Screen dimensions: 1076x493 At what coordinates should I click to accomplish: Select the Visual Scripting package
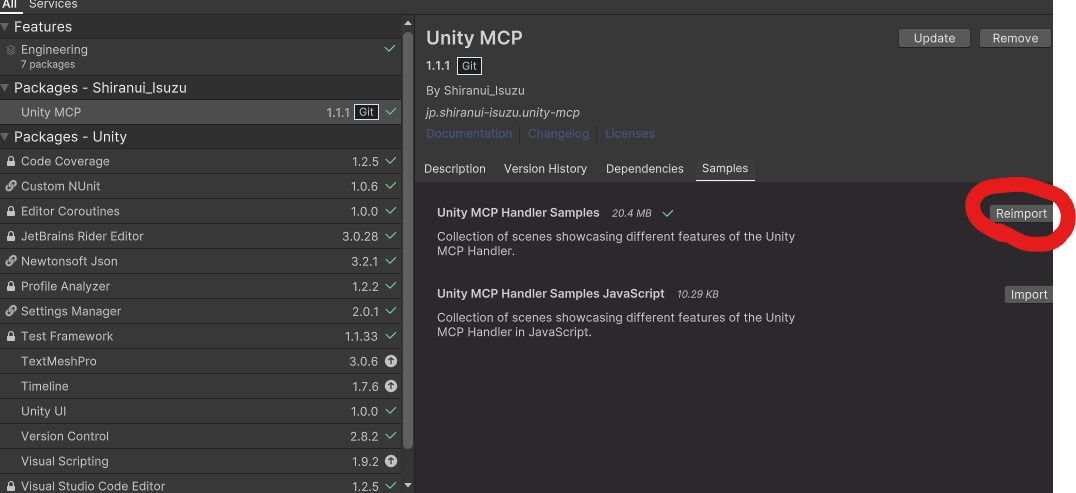point(200,461)
